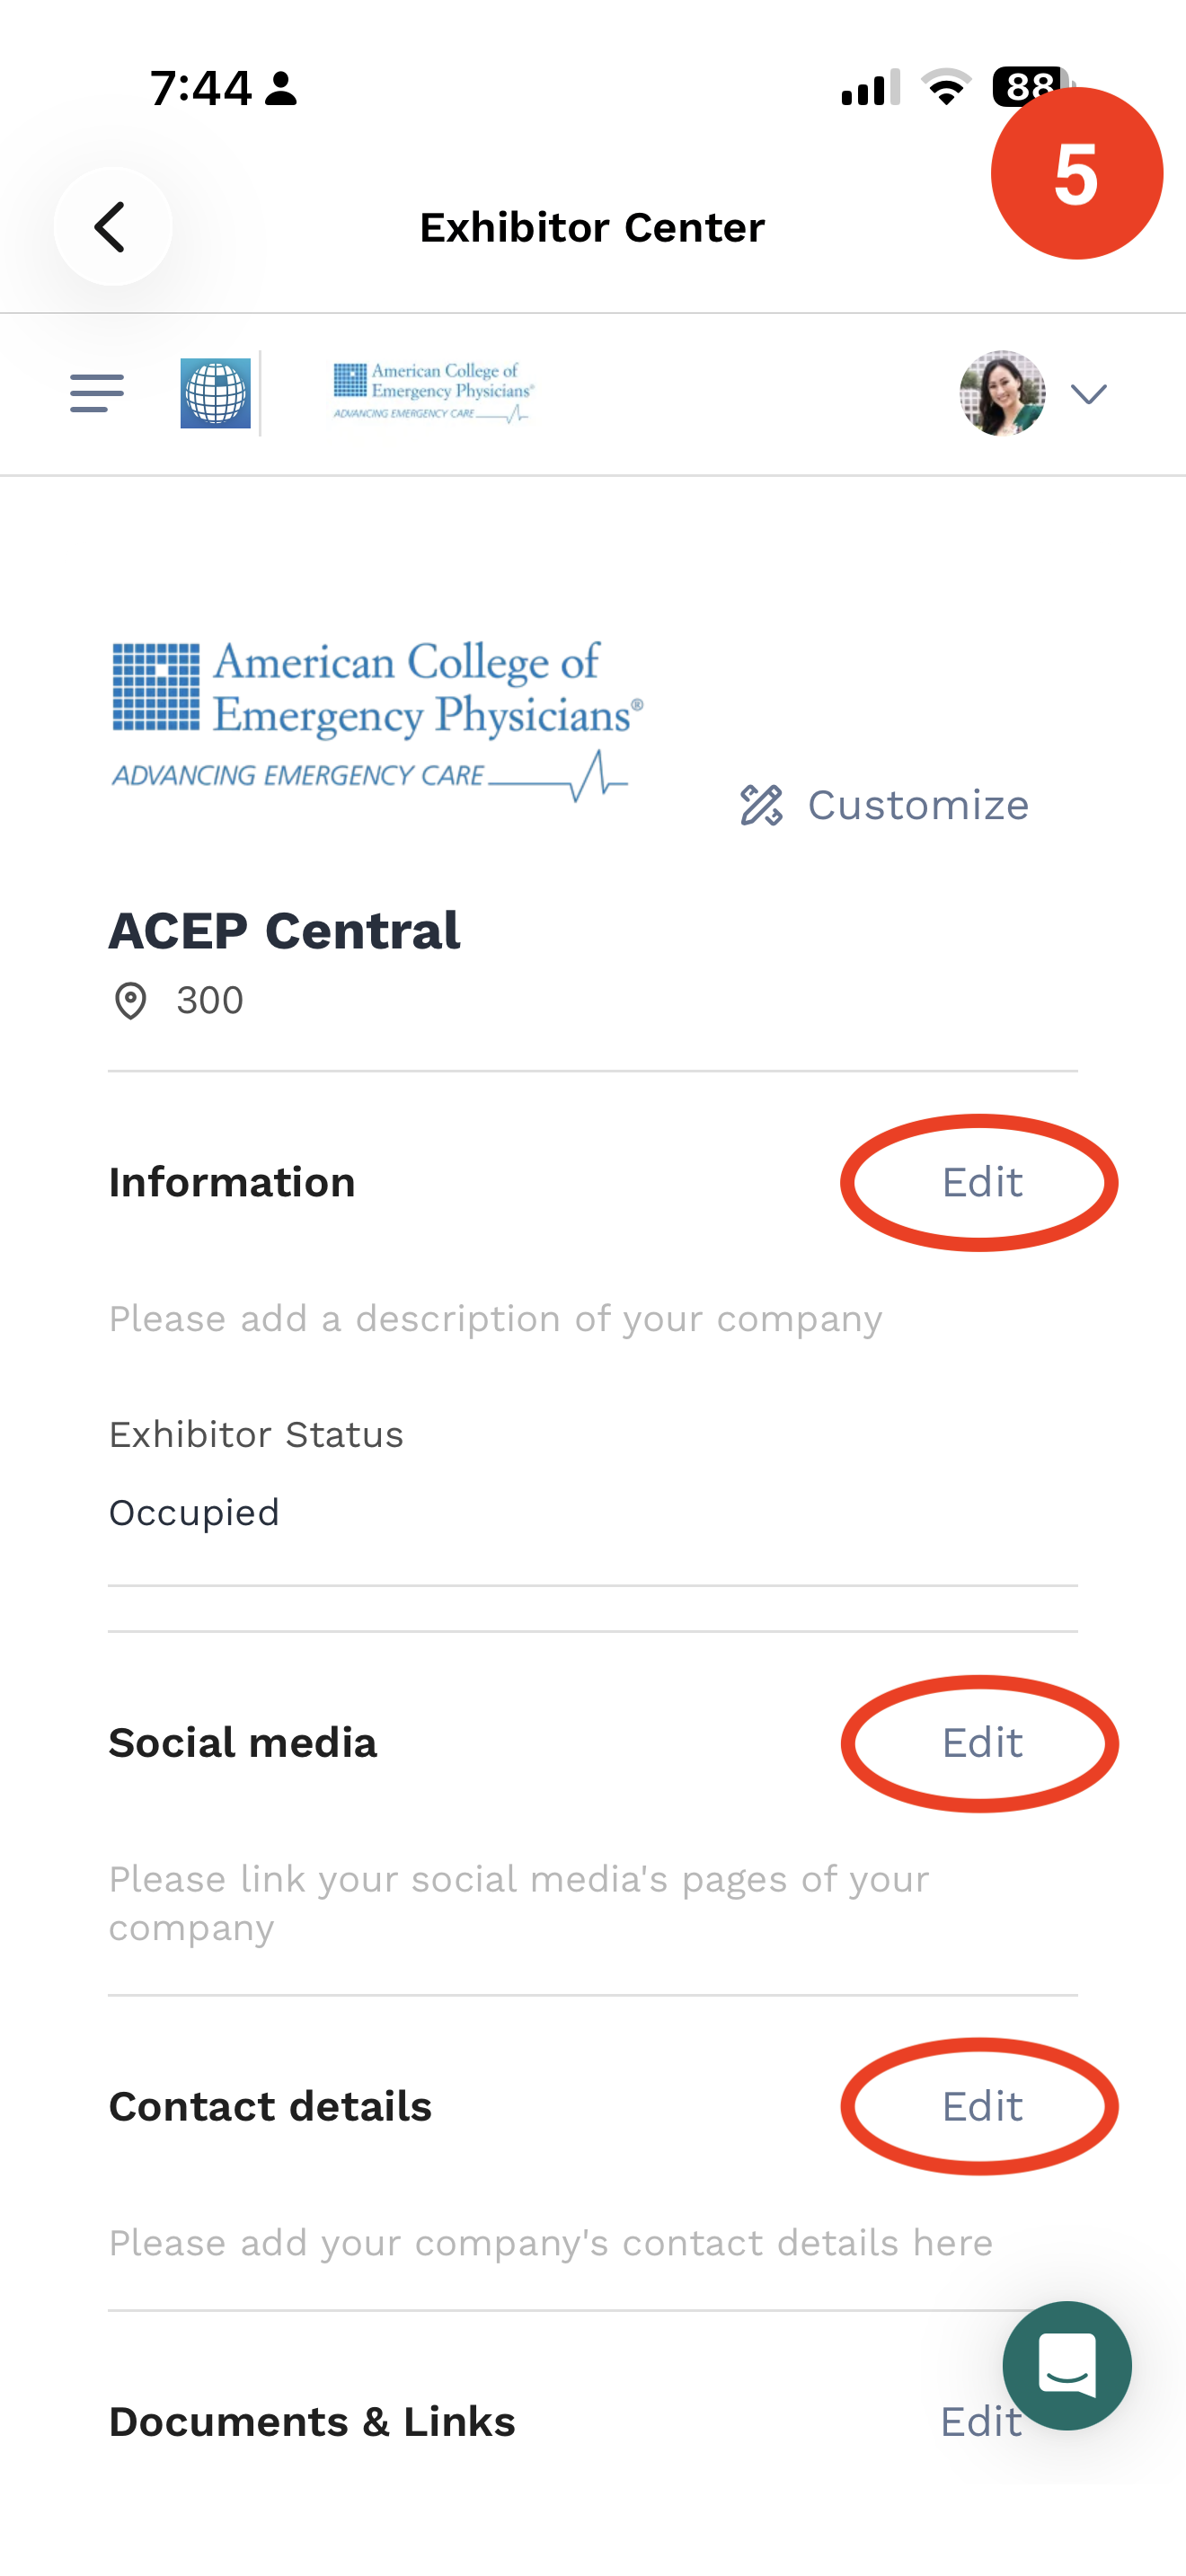Open the green chat support bubble

click(1067, 2365)
